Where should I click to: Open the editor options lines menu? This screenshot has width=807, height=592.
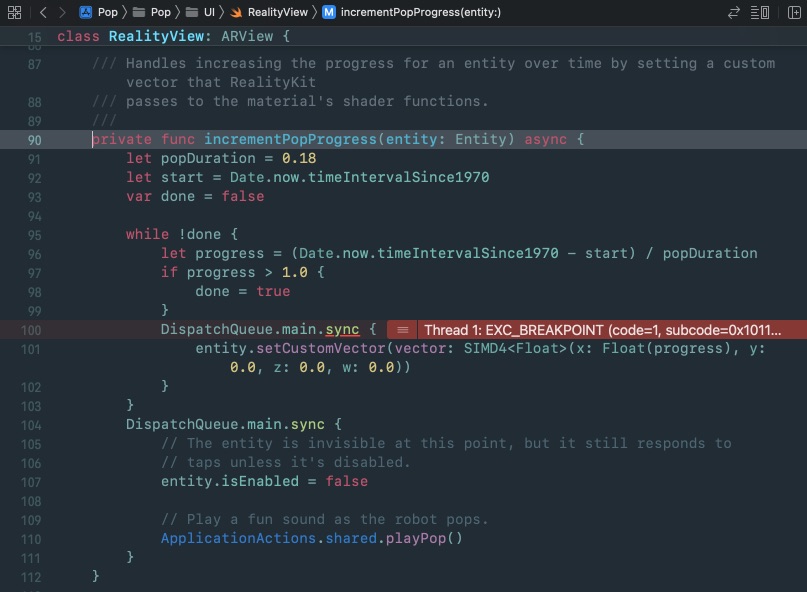point(762,12)
